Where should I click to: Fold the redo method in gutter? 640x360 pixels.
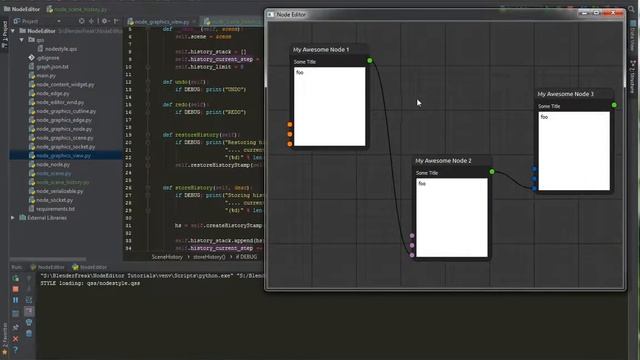point(148,104)
